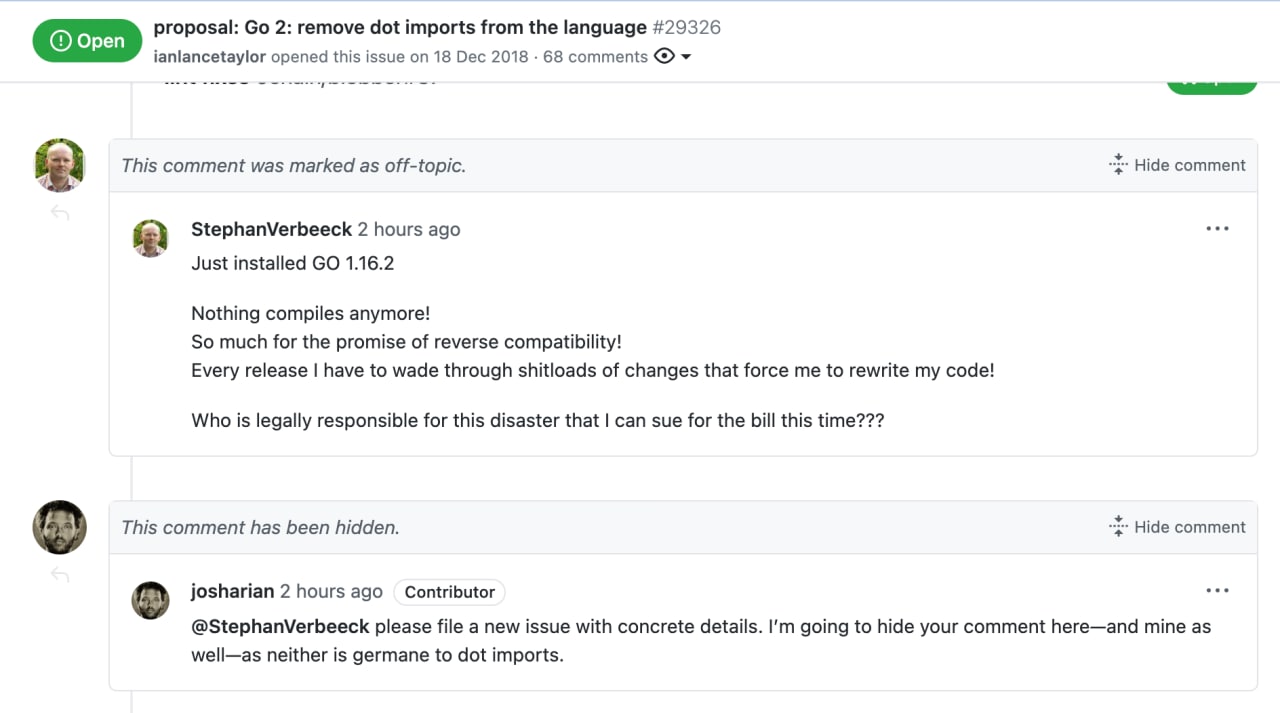Viewport: 1280px width, 713px height.
Task: Open the three-dot menu on StephanVerbeeck's comment
Action: pyautogui.click(x=1217, y=229)
